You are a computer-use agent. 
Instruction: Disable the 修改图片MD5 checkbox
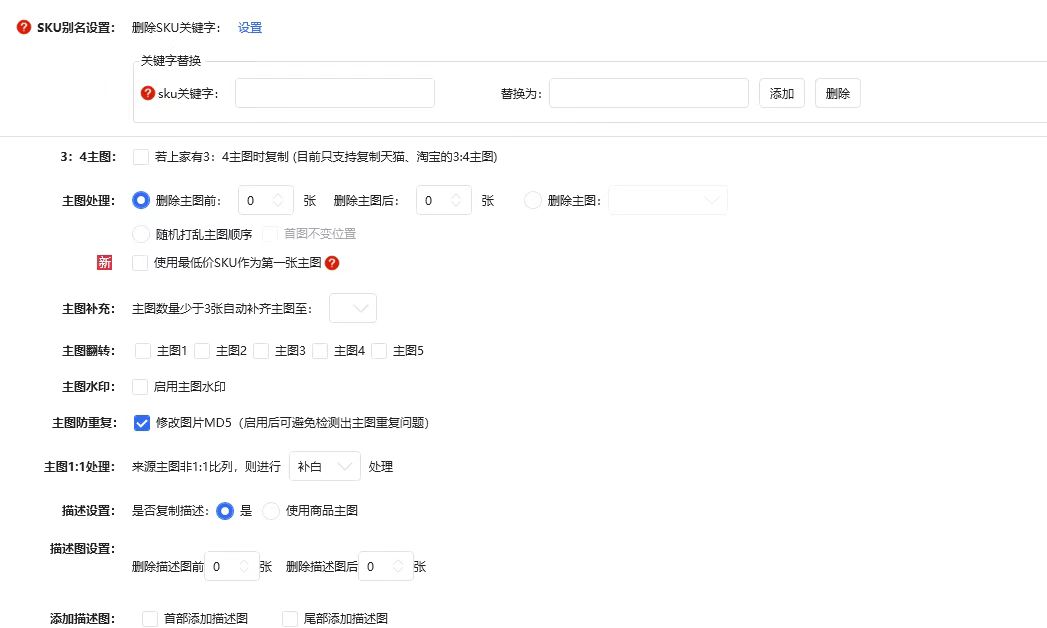(x=141, y=423)
